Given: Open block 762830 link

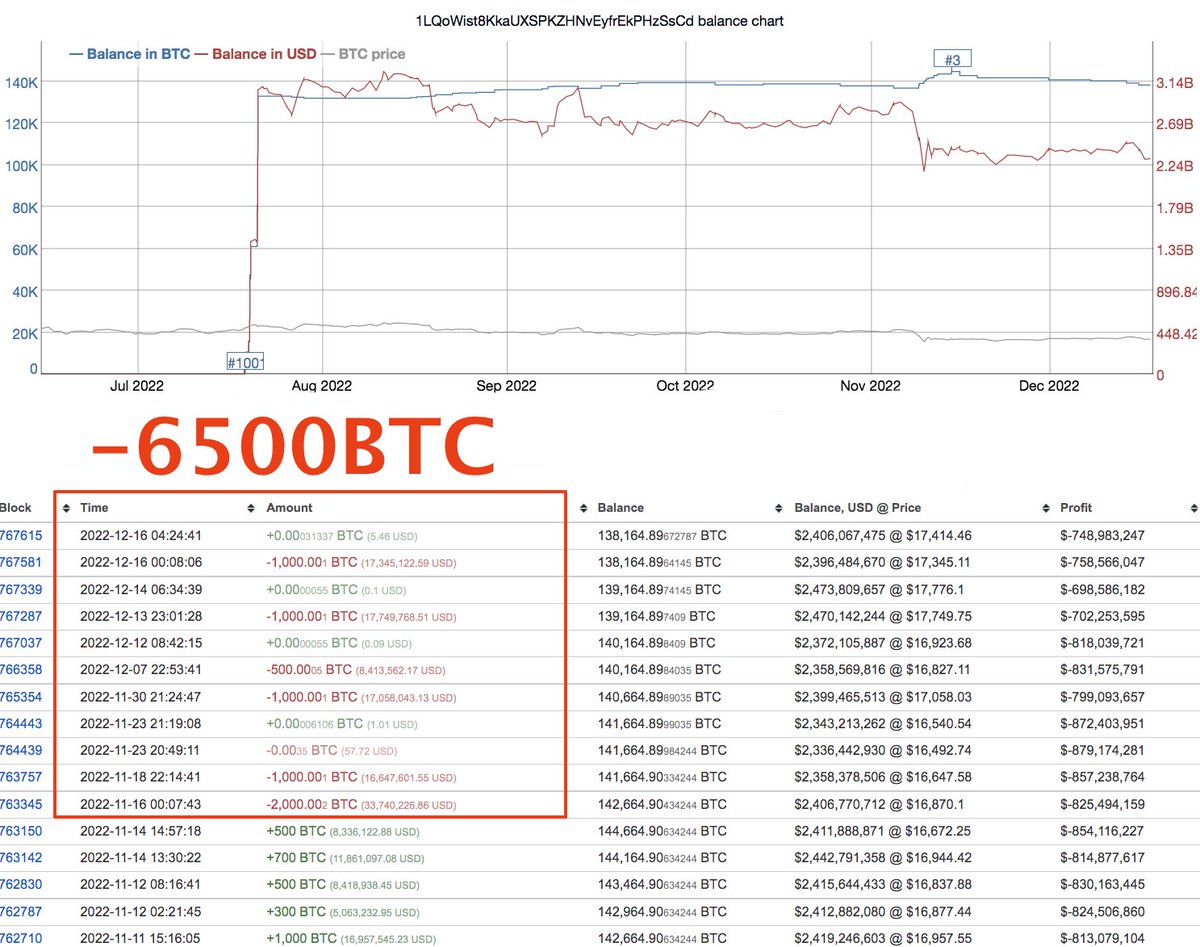Looking at the screenshot, I should 20,884.
